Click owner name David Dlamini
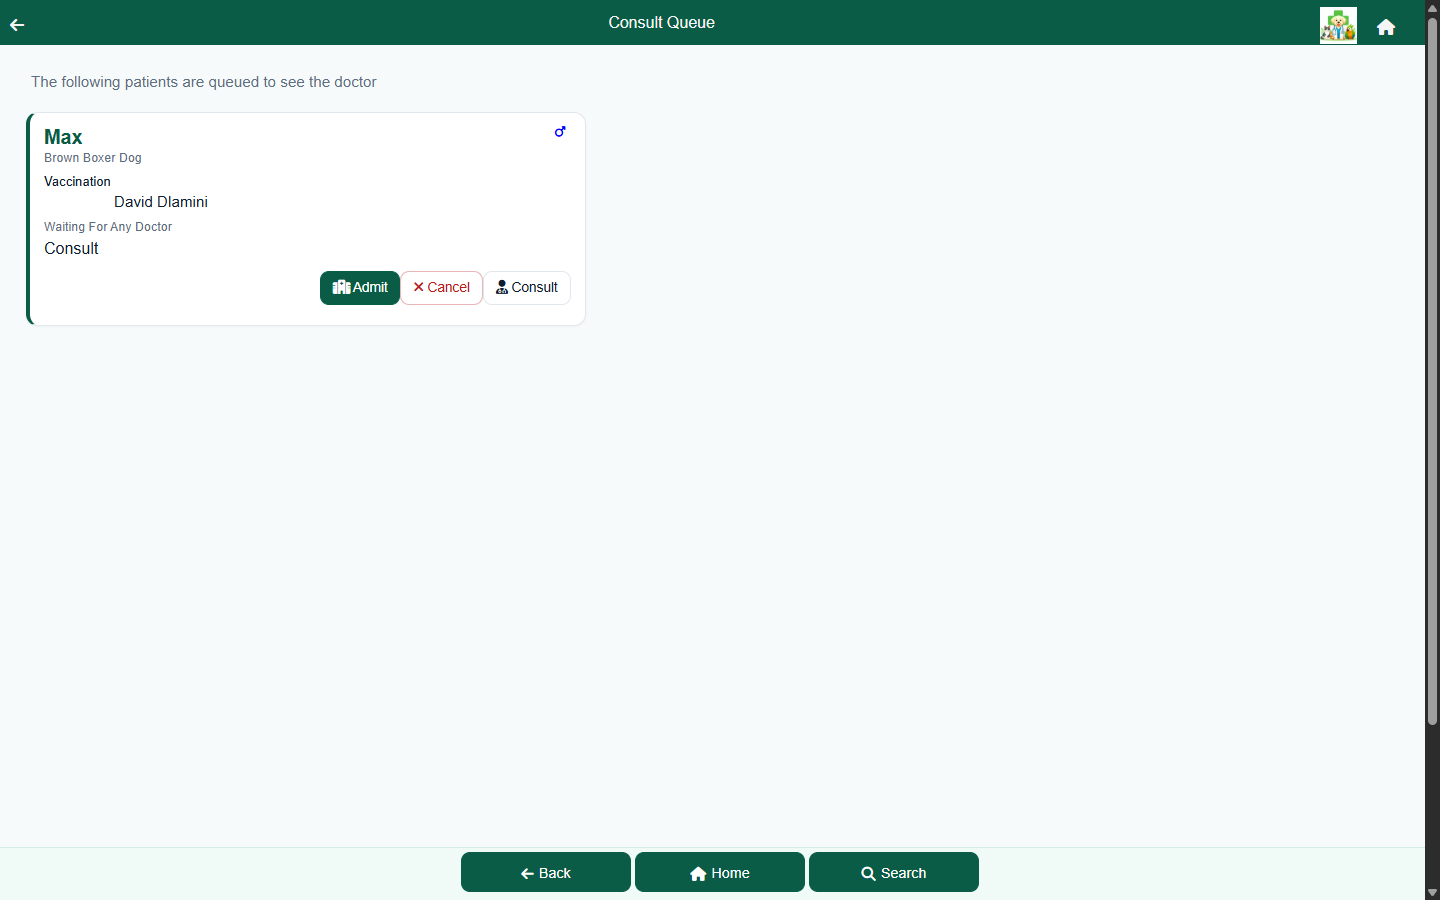The height and width of the screenshot is (900, 1440). [x=161, y=202]
